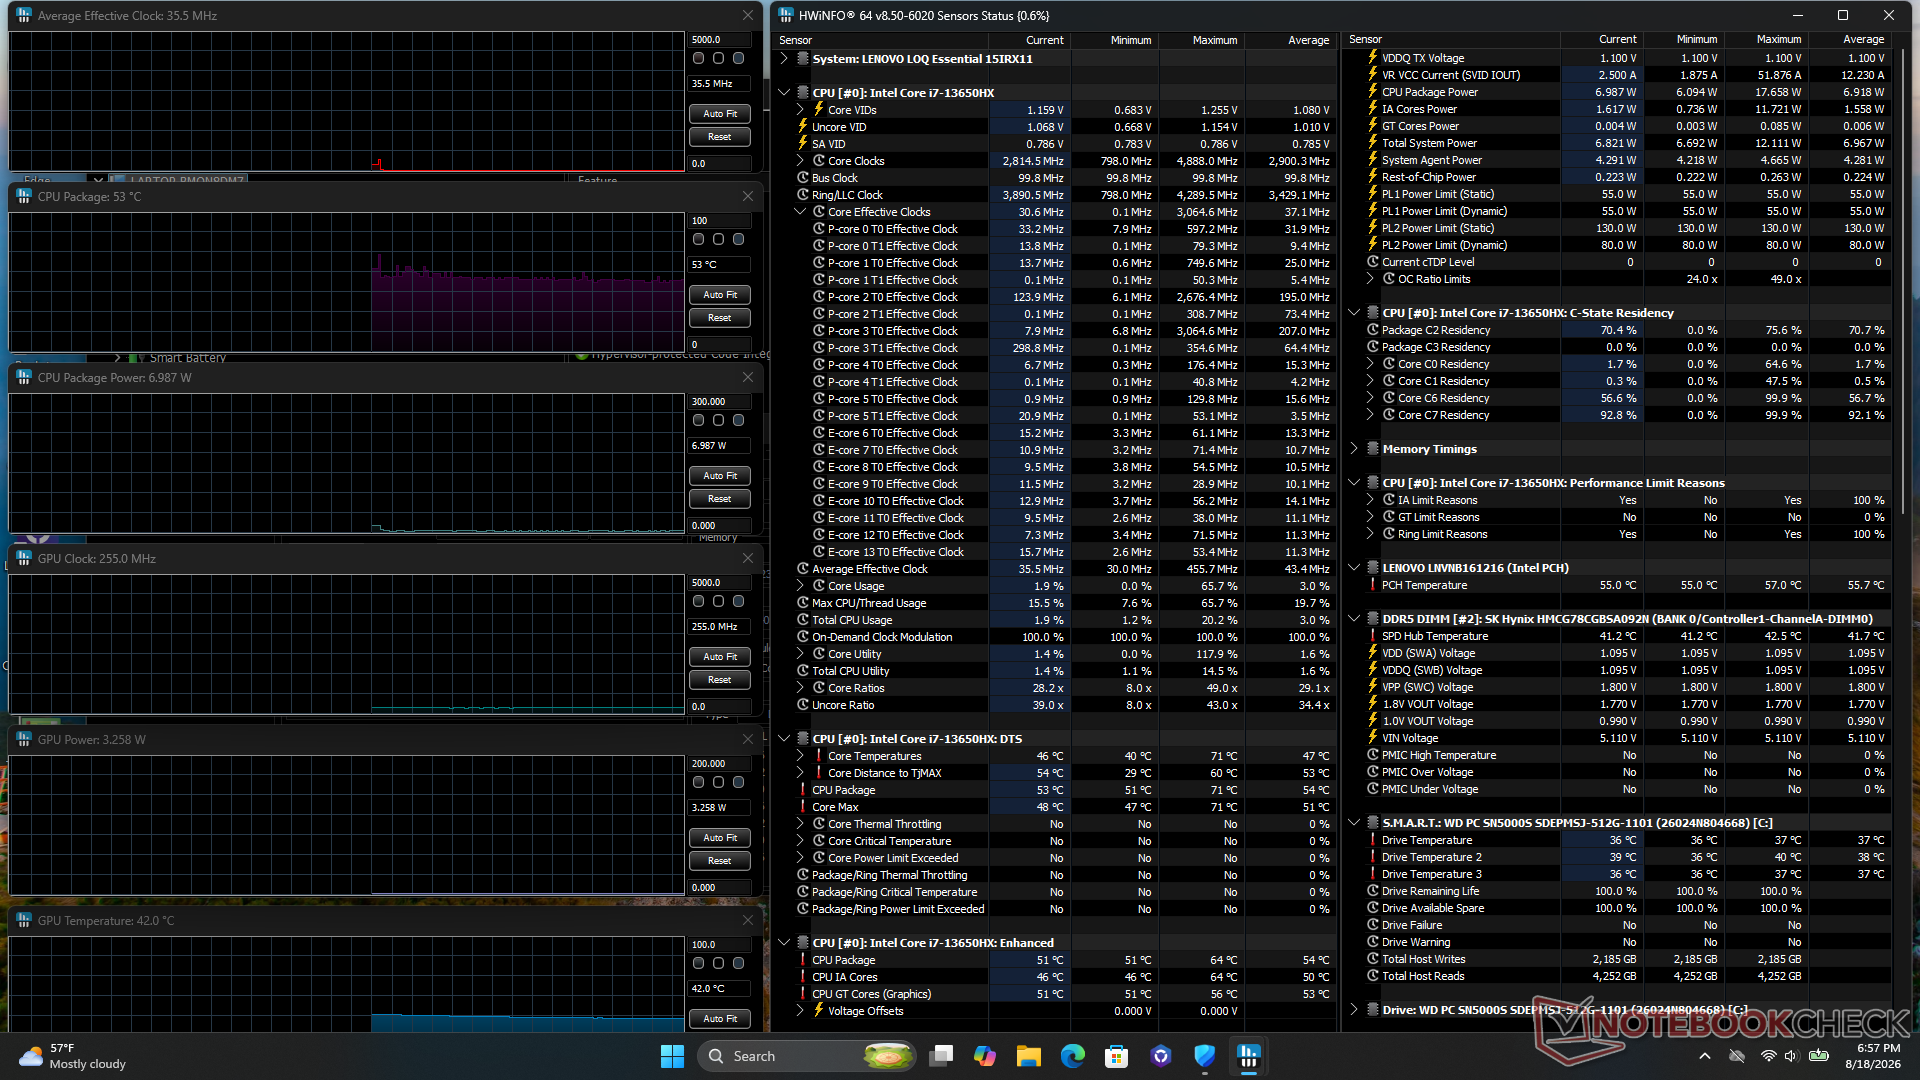Collapse the C-State Residency group
The image size is (1920, 1080).
click(x=1354, y=313)
